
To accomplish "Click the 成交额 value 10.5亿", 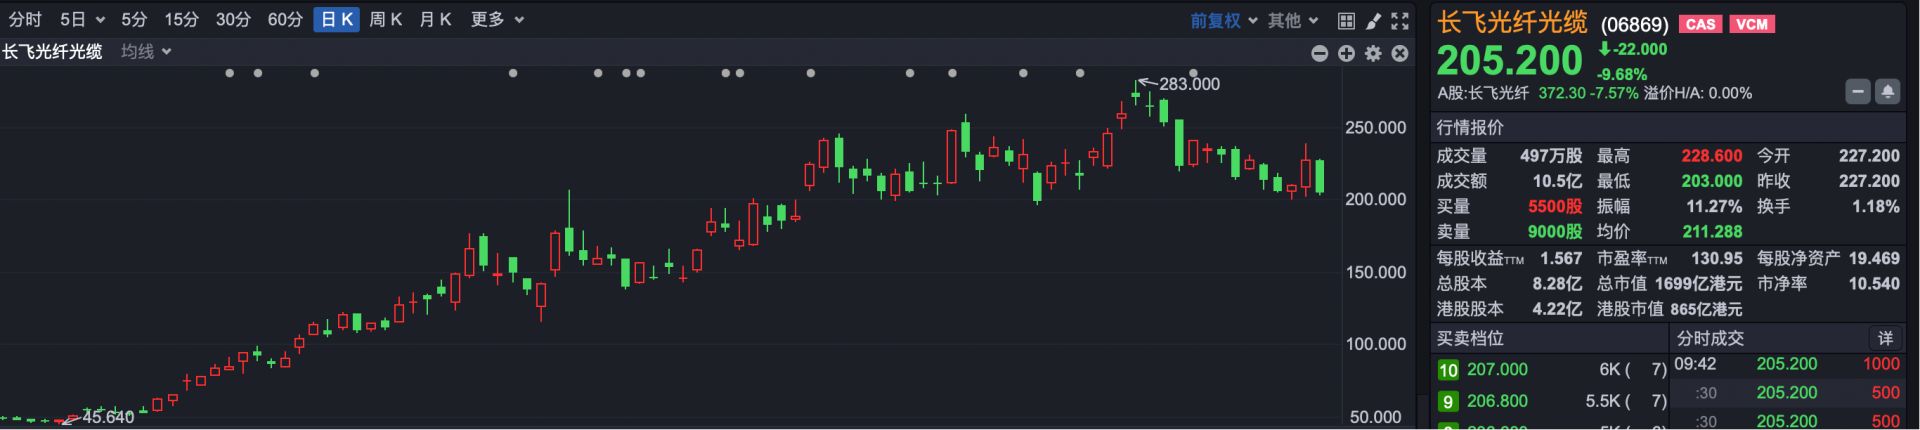I will coord(1557,181).
